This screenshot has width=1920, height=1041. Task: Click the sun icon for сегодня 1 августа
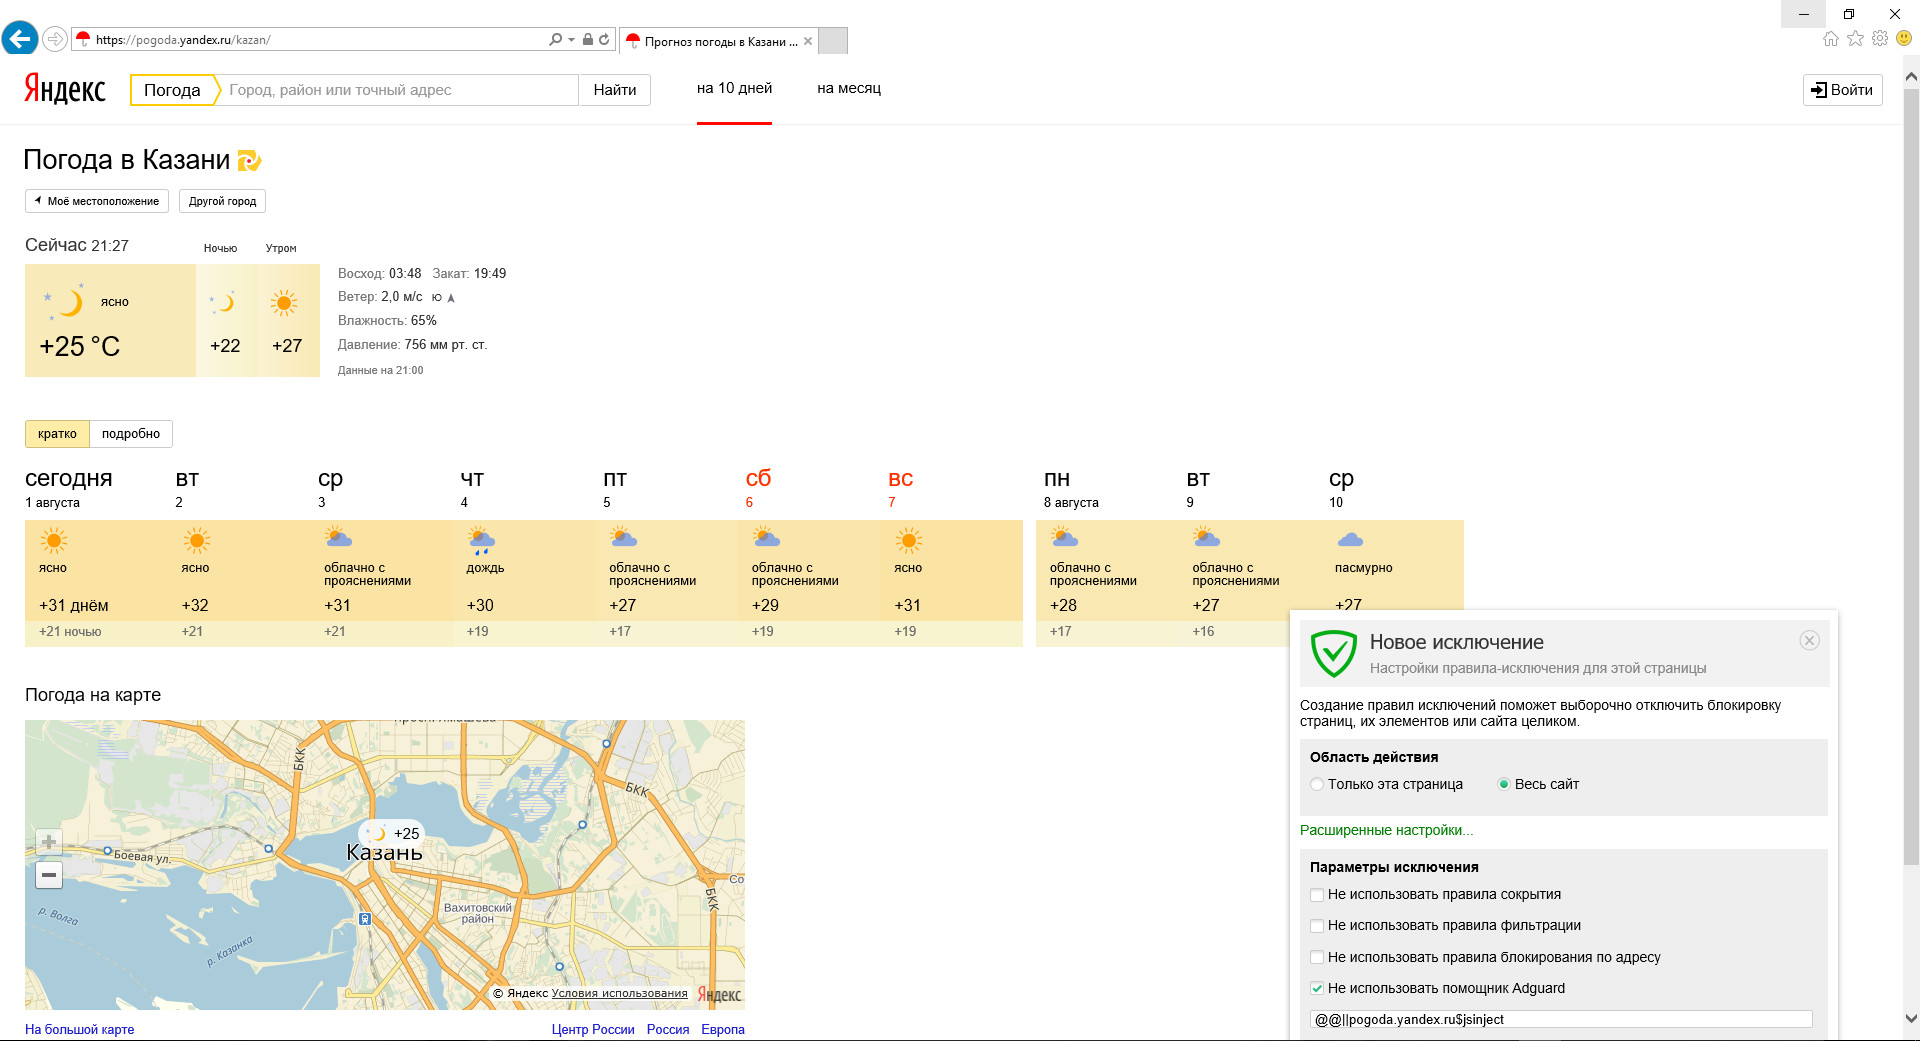pyautogui.click(x=54, y=541)
